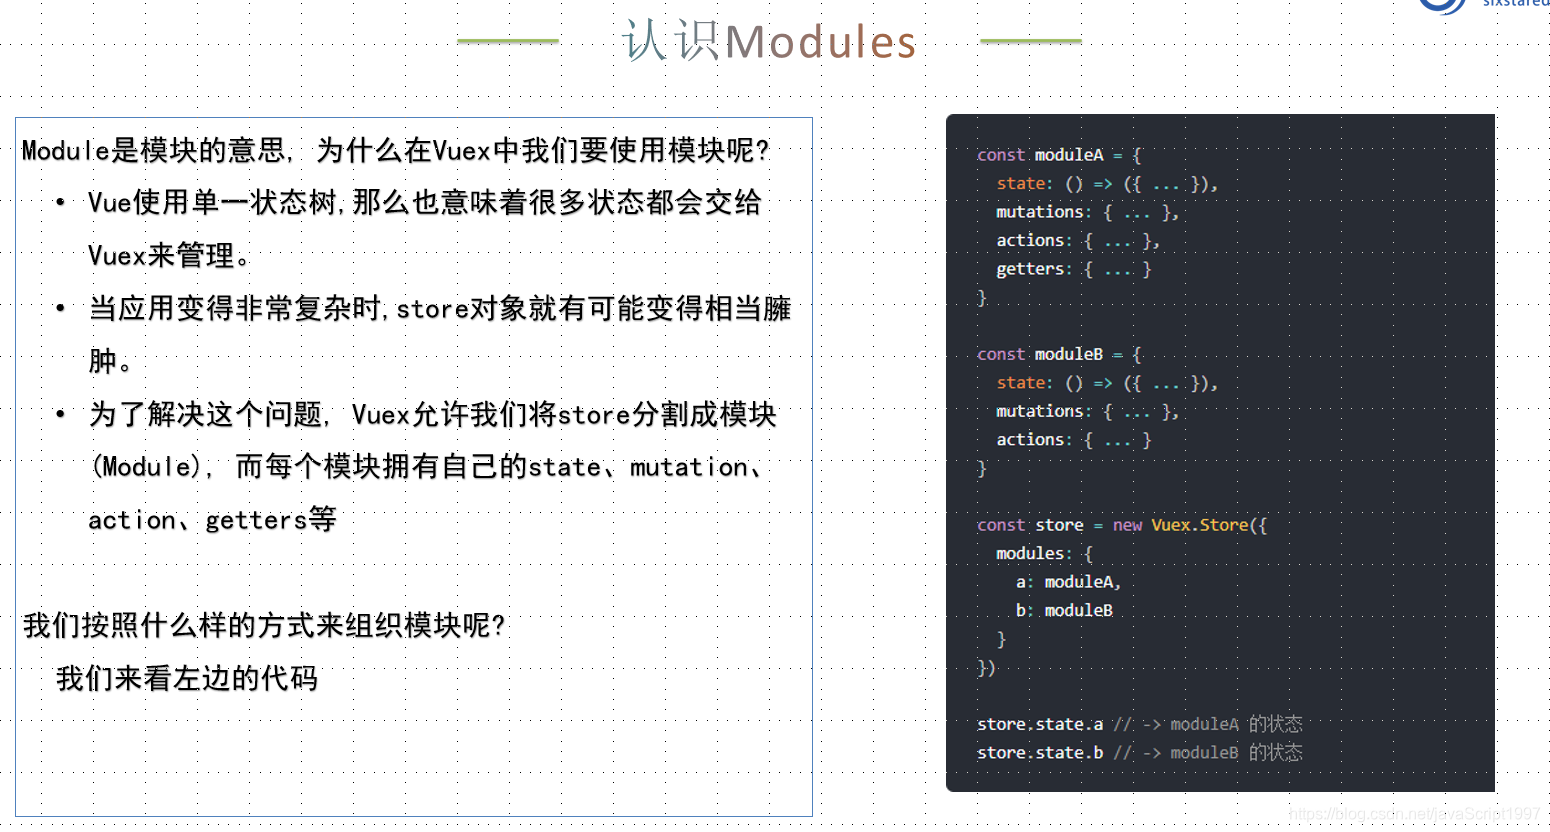Click the 'a: moduleA,' code line
Screen dimensions: 1550x832
(x=1068, y=582)
